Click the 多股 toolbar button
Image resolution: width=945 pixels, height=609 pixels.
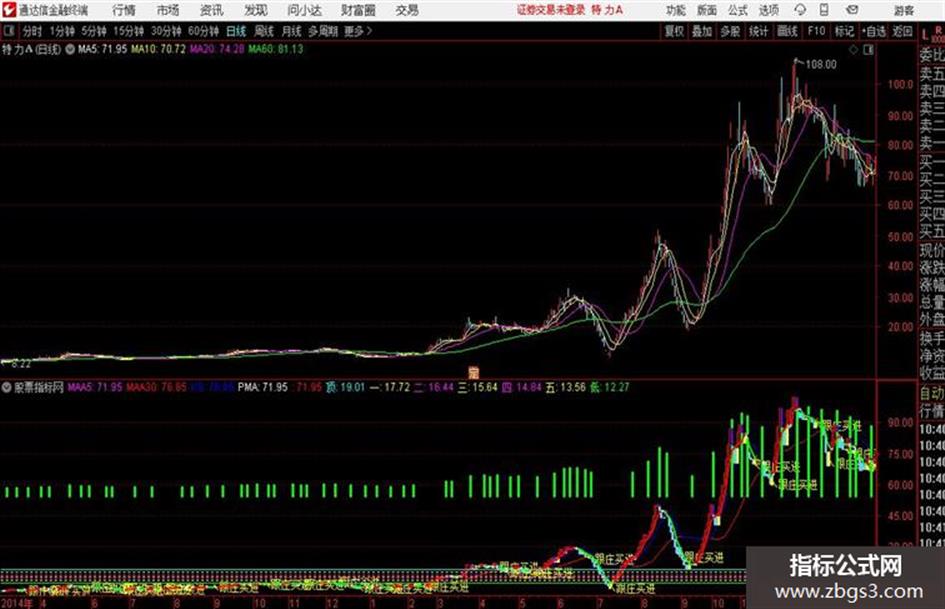point(730,31)
